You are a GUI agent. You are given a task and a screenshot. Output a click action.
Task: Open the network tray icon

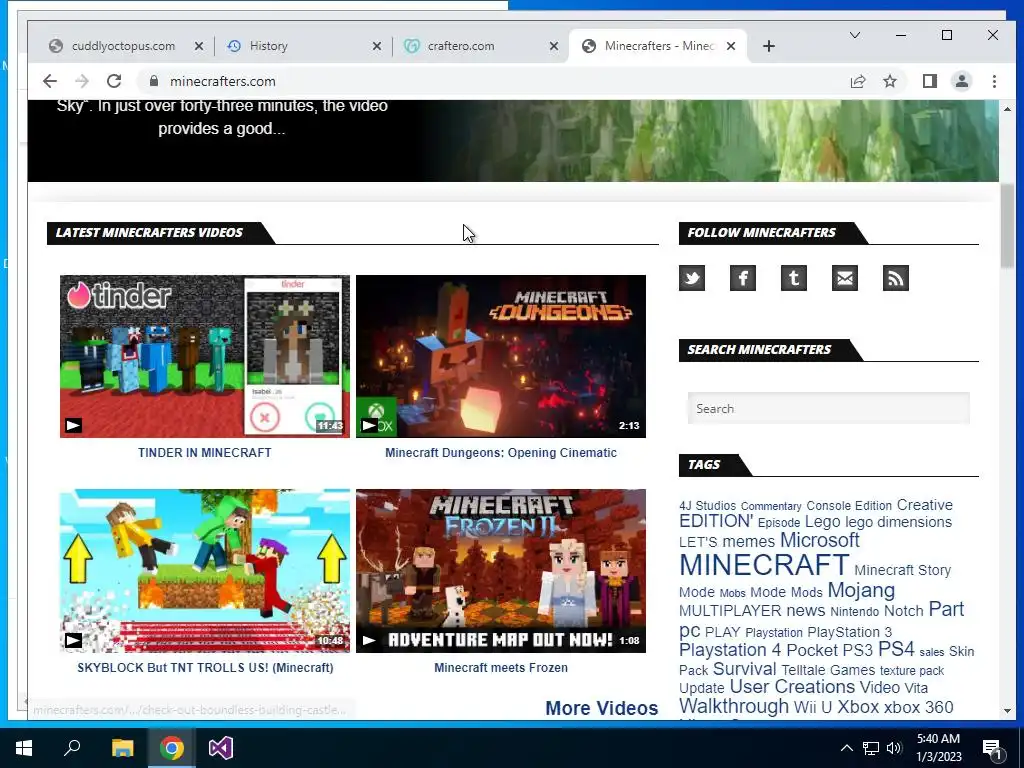tap(871, 748)
